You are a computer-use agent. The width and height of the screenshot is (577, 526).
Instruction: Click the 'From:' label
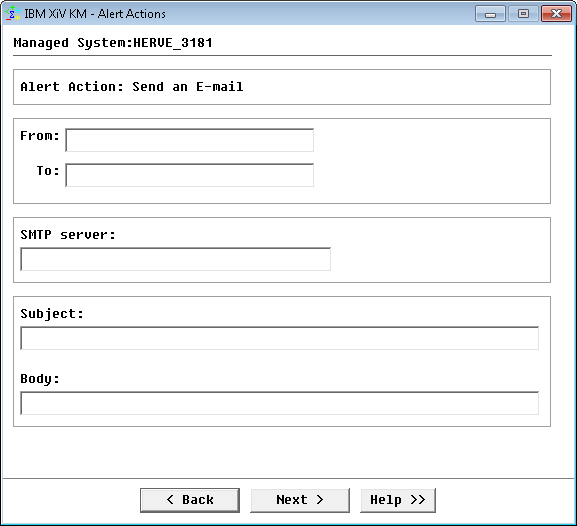pyautogui.click(x=40, y=136)
